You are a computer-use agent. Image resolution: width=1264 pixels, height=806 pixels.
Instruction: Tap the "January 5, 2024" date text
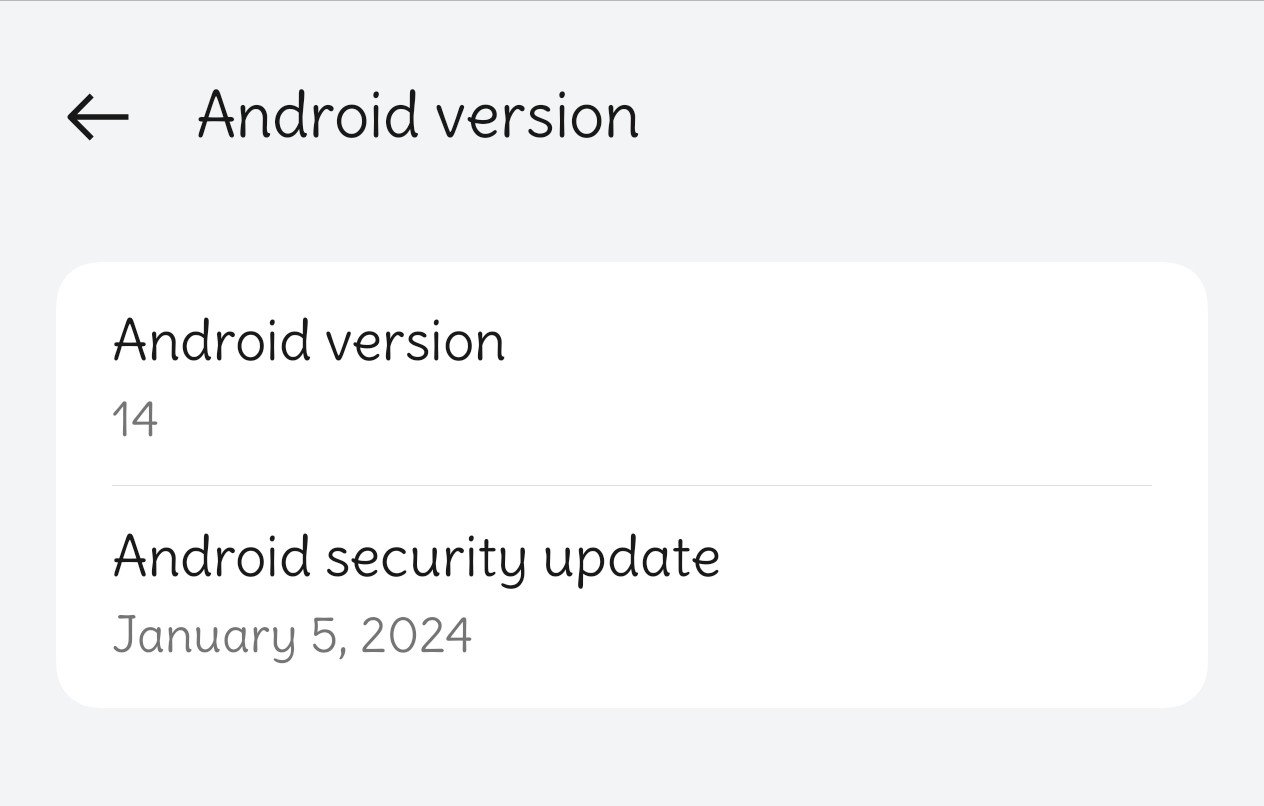pyautogui.click(x=291, y=636)
